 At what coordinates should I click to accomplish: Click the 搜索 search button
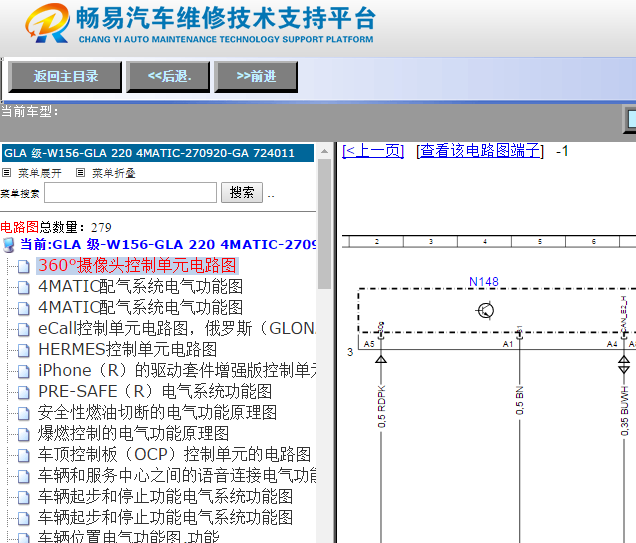click(x=242, y=193)
